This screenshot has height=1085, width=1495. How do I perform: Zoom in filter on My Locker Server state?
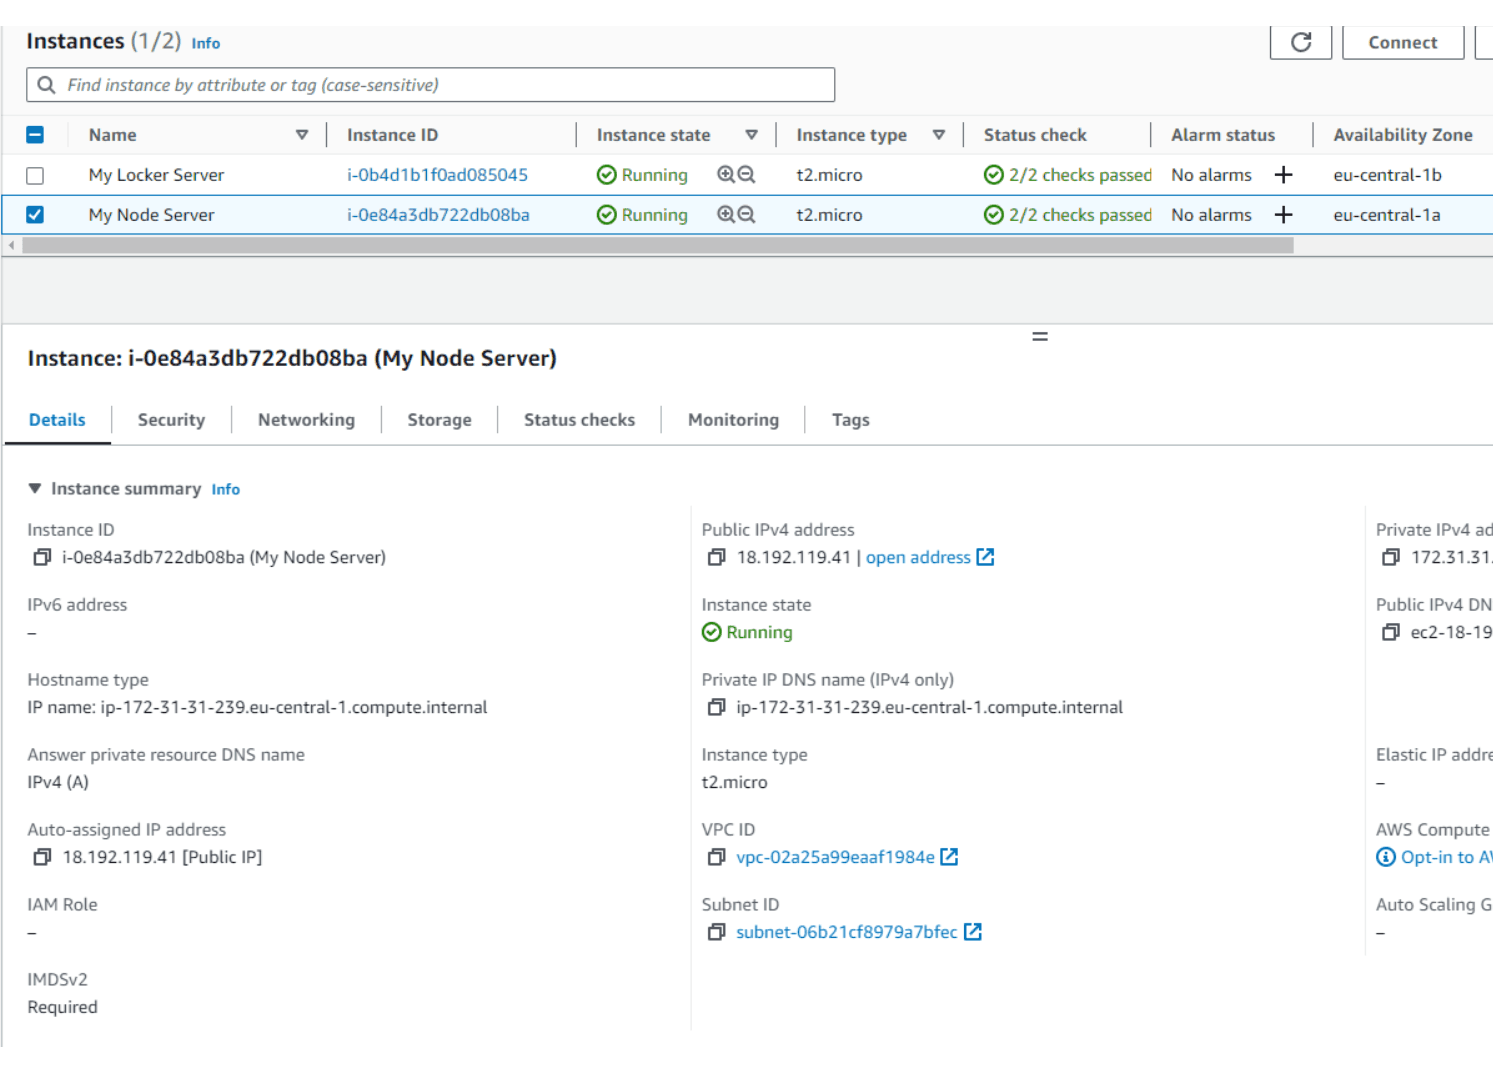[726, 175]
